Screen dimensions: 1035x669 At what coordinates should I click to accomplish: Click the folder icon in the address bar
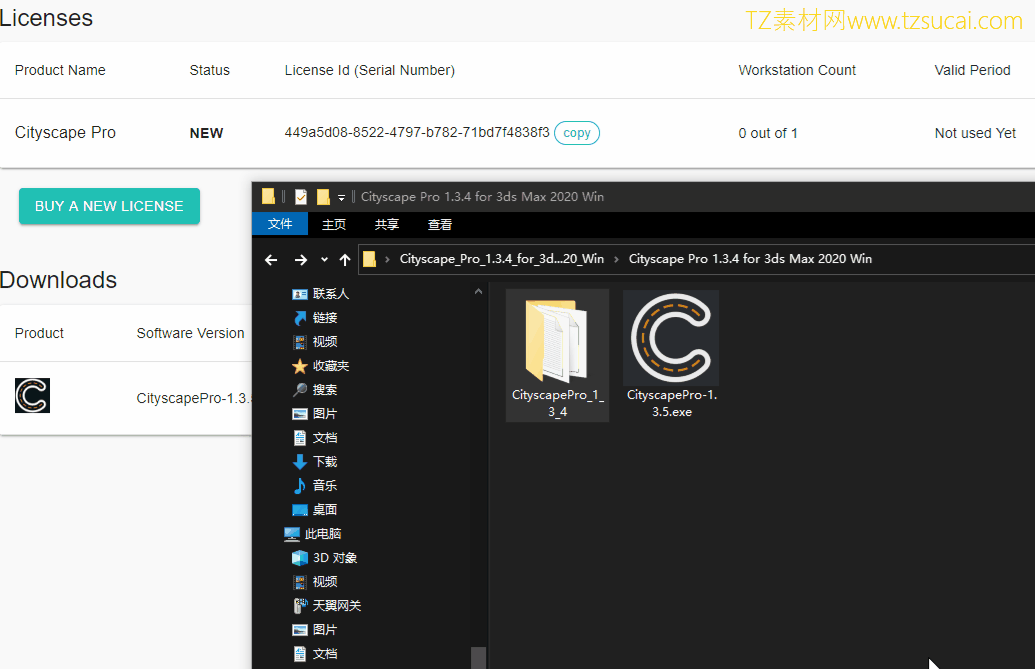[370, 259]
